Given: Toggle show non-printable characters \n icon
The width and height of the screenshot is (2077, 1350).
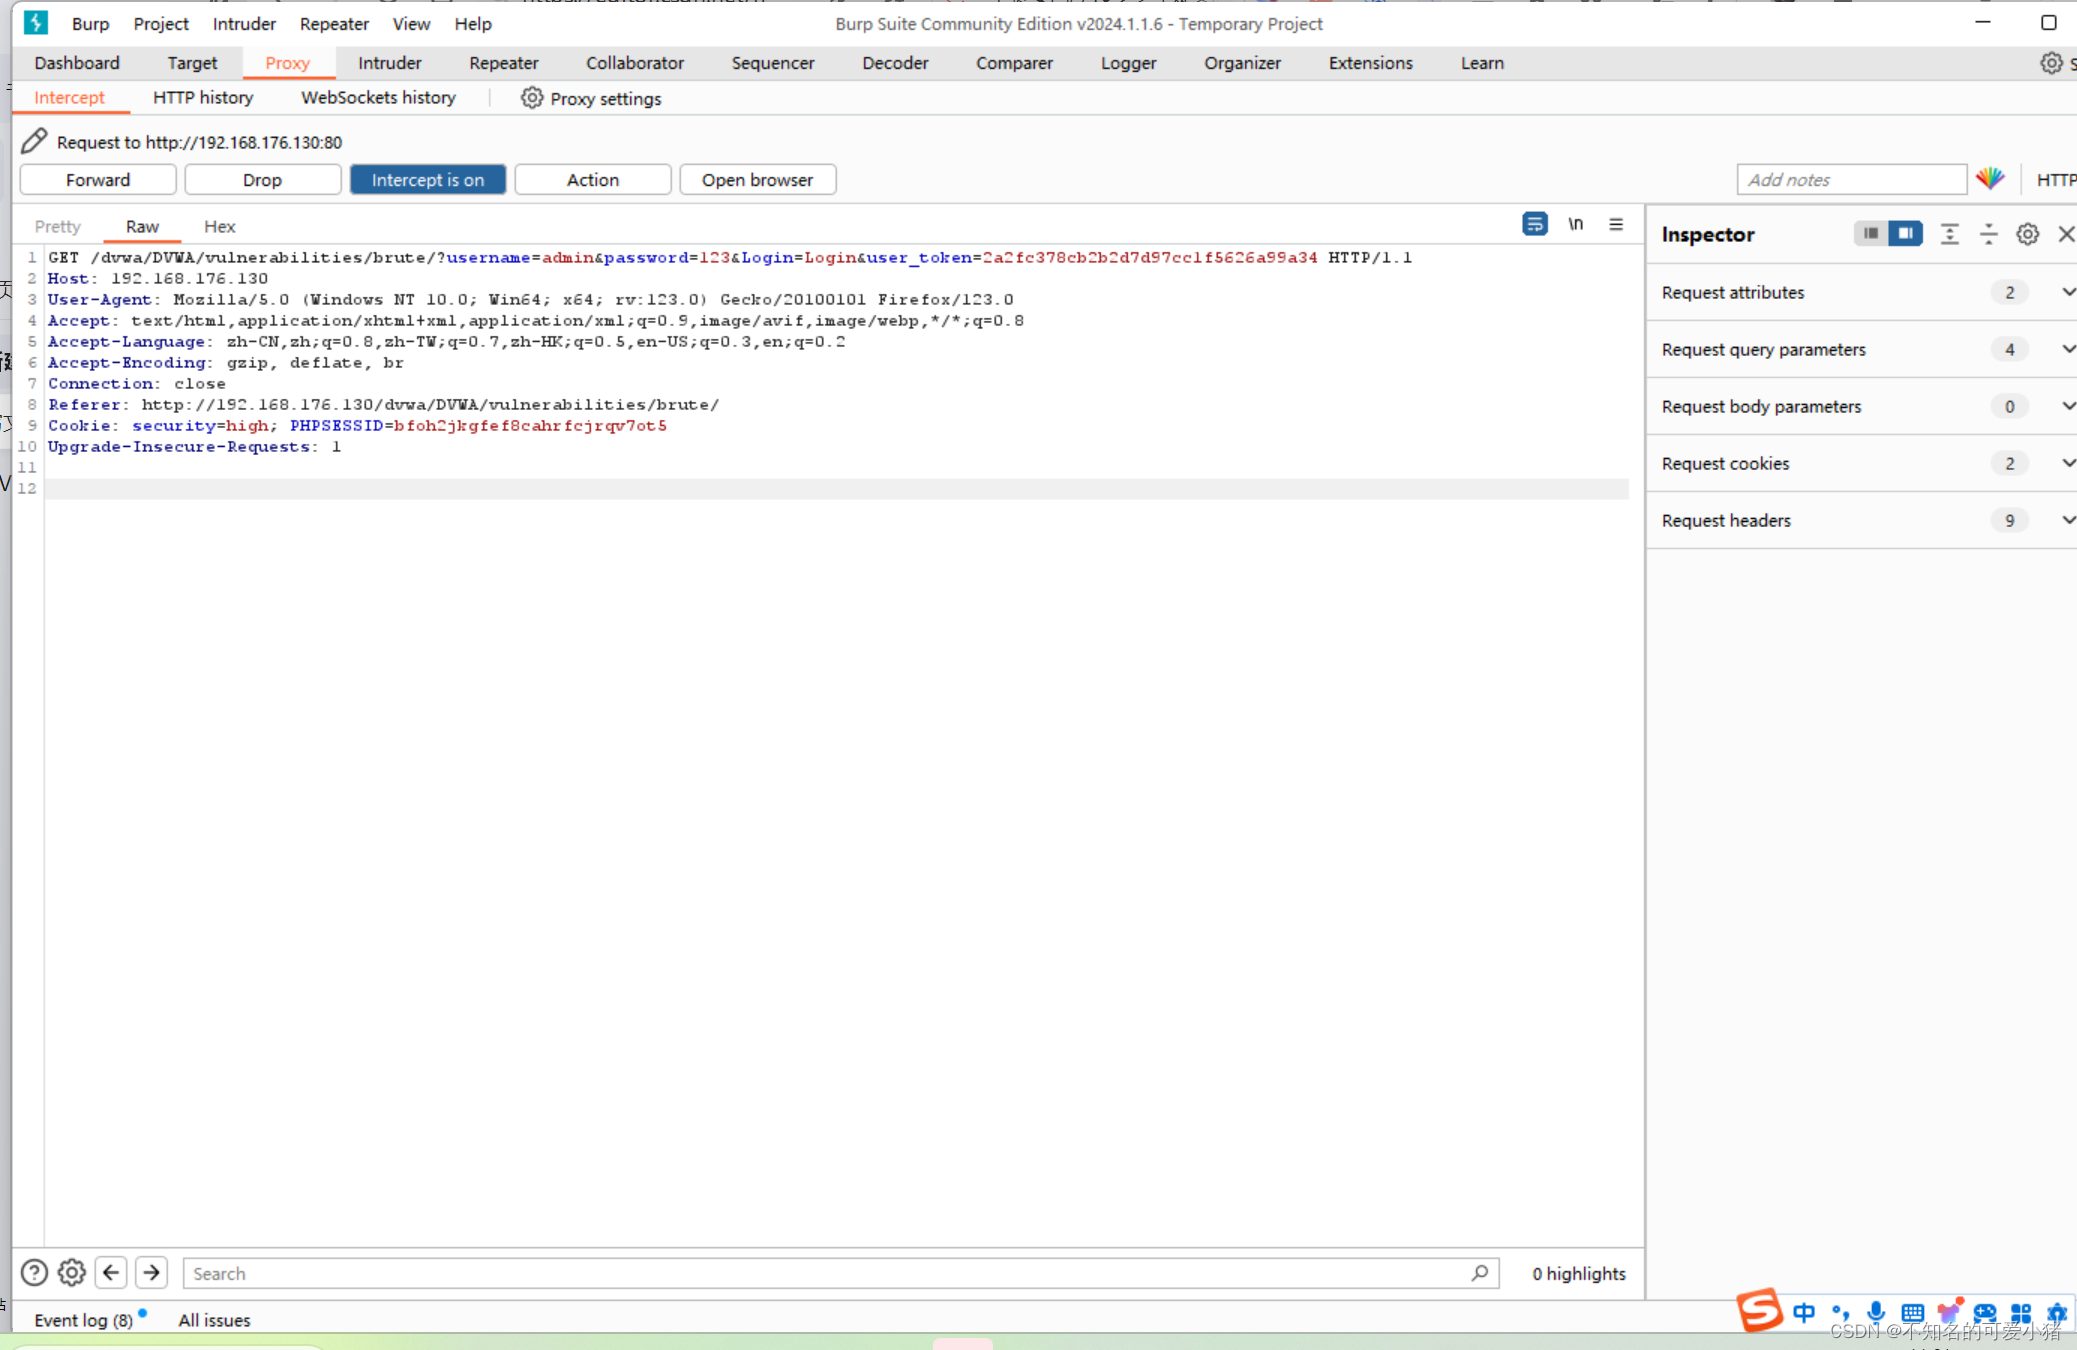Looking at the screenshot, I should pyautogui.click(x=1575, y=224).
